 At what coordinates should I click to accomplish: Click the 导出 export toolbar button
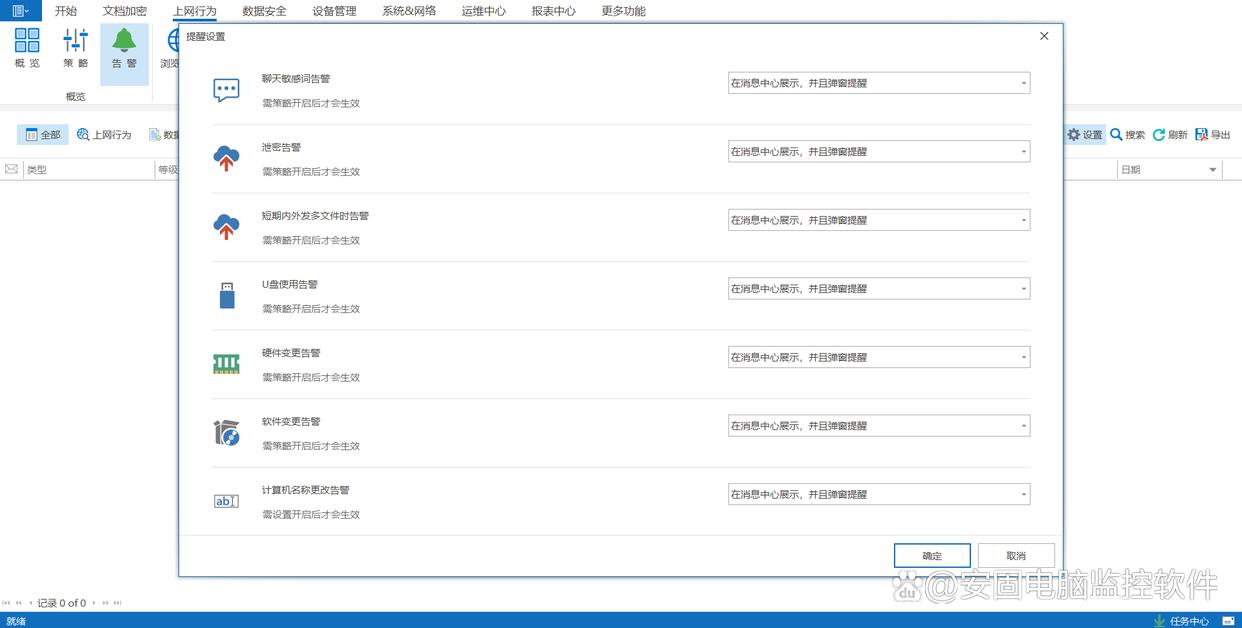coord(1213,135)
